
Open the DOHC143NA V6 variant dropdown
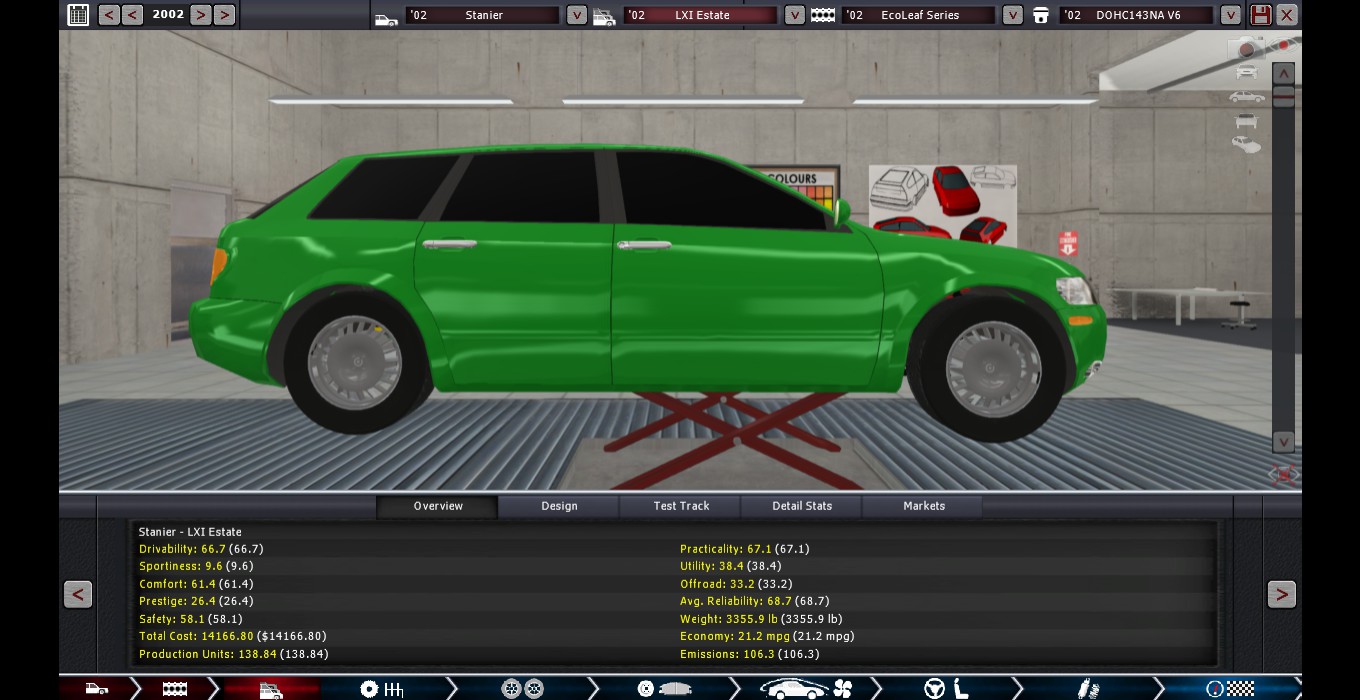pyautogui.click(x=1231, y=15)
